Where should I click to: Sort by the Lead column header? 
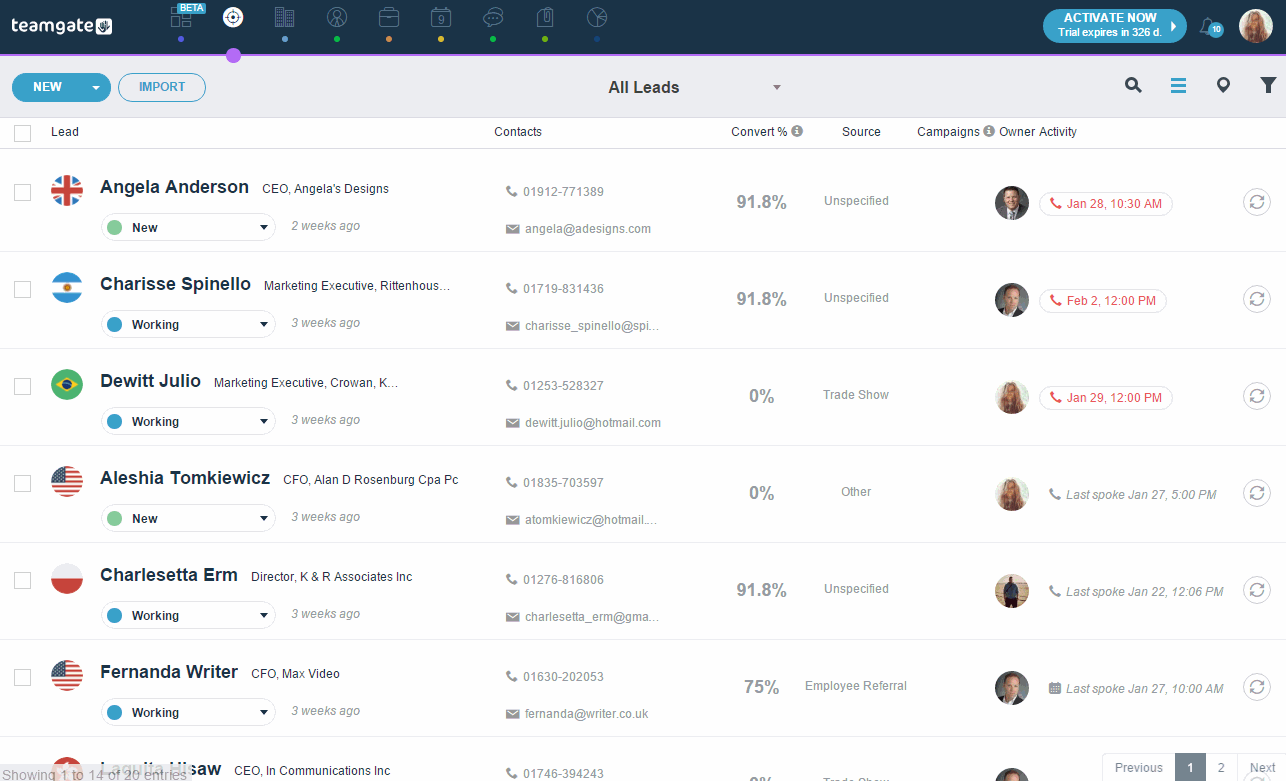pyautogui.click(x=65, y=132)
